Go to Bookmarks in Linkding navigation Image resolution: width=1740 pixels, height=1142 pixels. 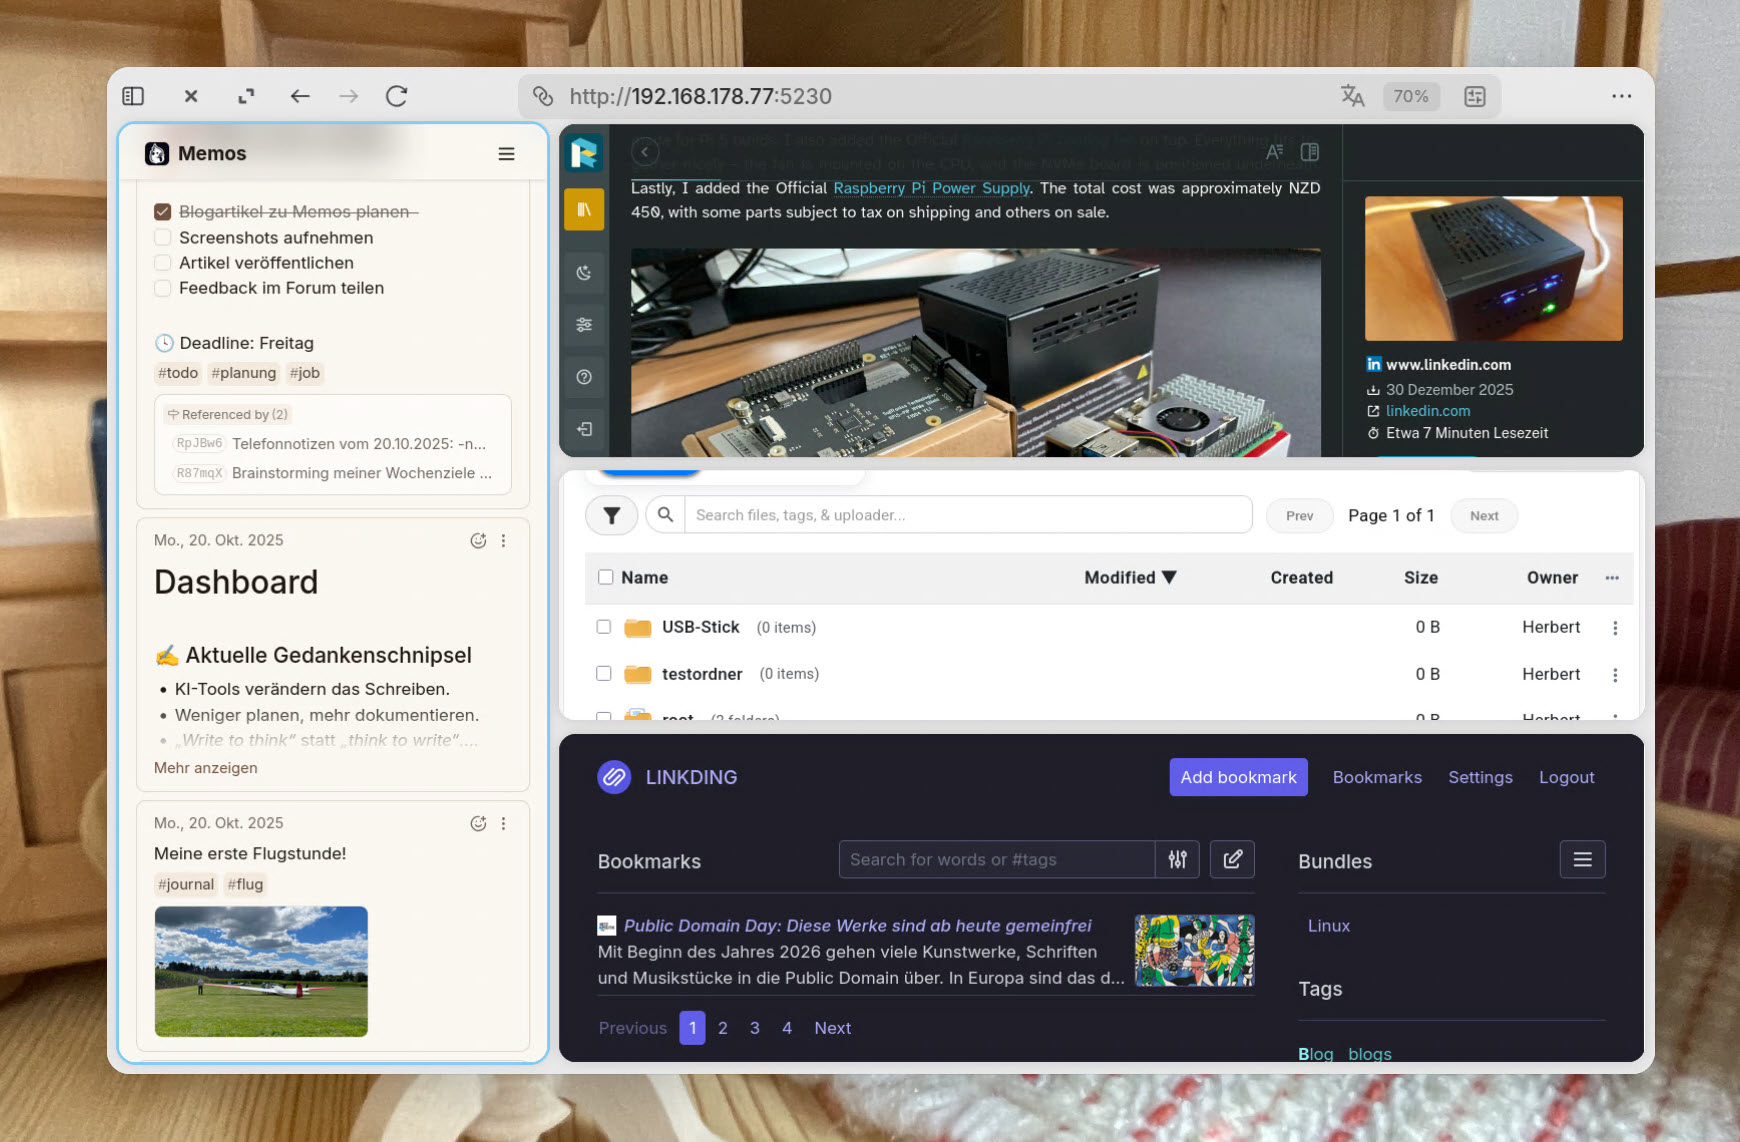coord(1376,778)
